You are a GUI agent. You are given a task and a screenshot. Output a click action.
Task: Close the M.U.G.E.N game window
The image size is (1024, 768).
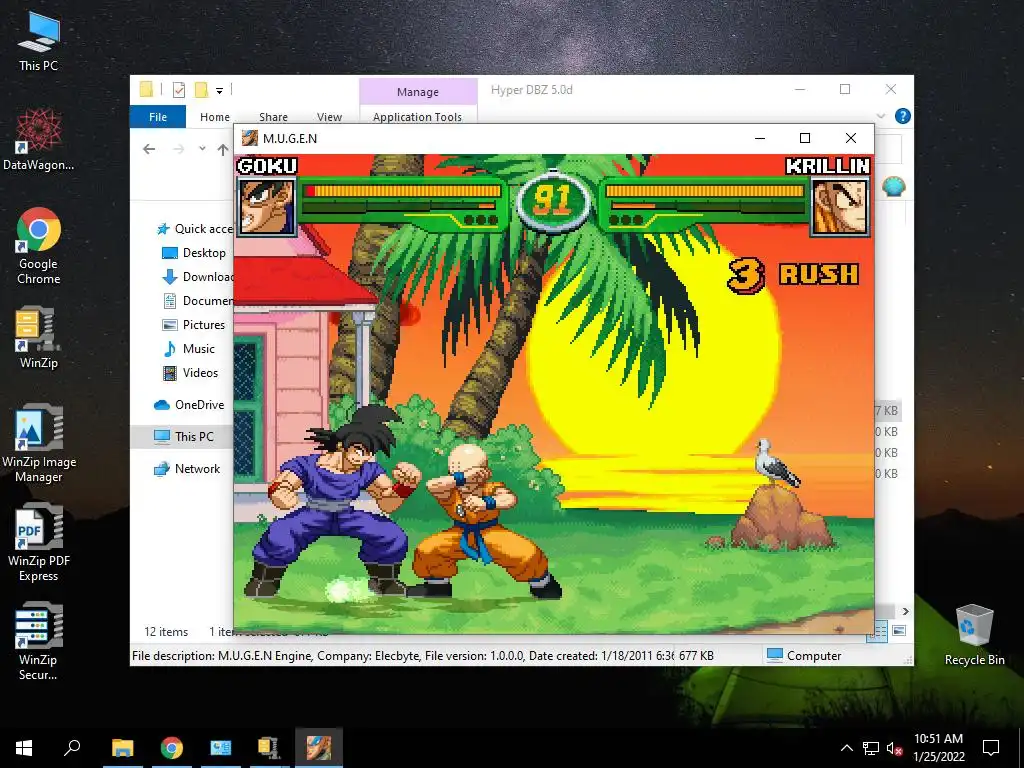click(x=850, y=138)
